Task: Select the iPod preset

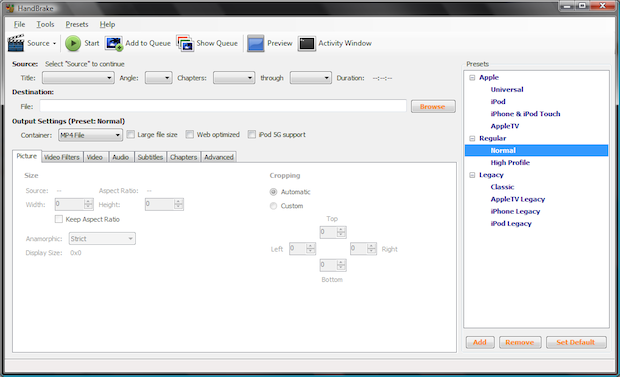Action: pyautogui.click(x=498, y=102)
